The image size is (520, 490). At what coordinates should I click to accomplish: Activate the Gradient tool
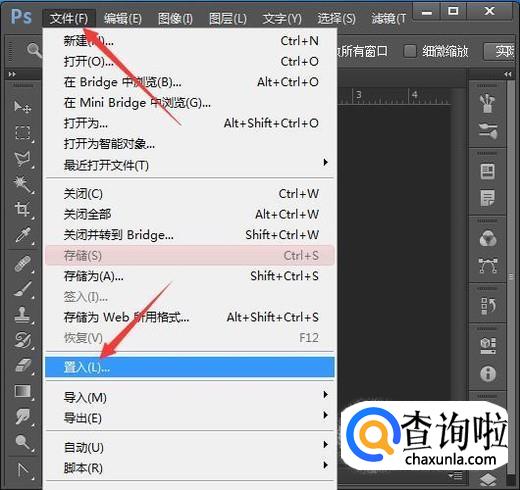point(23,391)
